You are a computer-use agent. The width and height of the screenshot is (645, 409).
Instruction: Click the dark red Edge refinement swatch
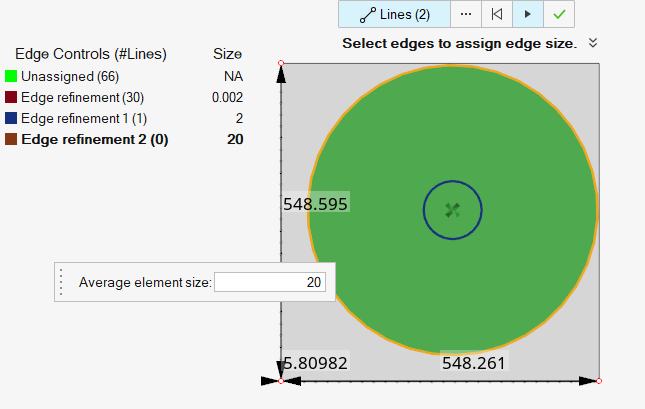(11, 97)
